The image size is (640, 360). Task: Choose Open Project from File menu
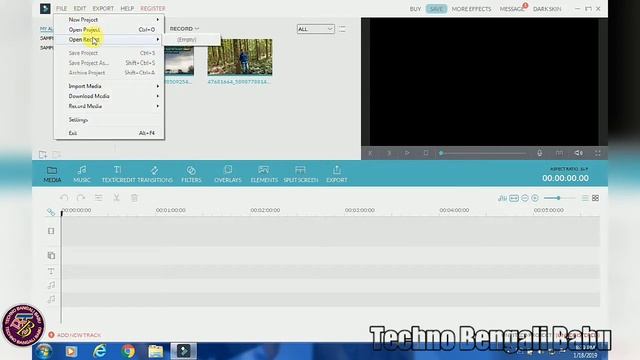[109, 29]
